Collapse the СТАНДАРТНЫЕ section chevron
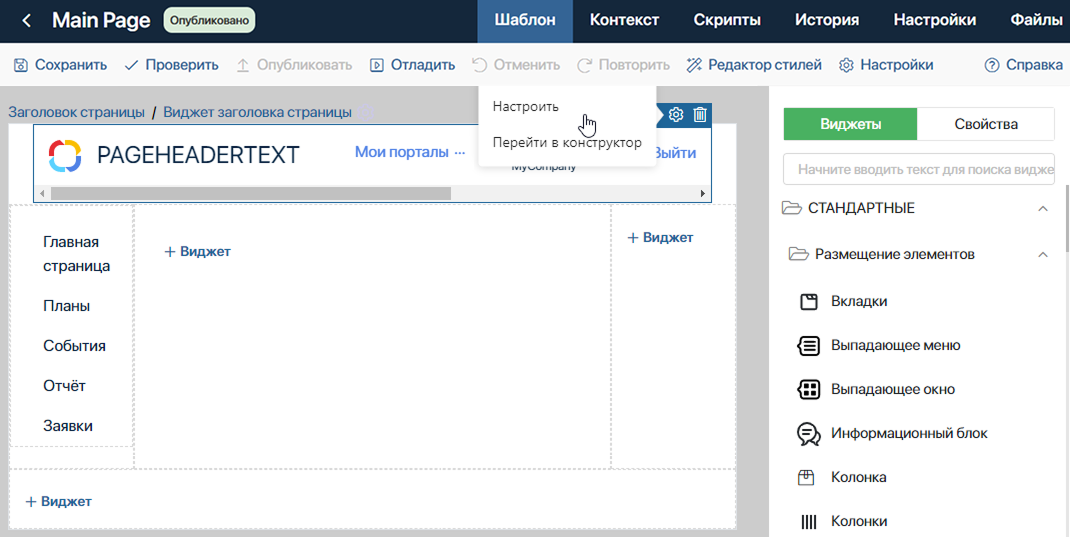 pyautogui.click(x=1043, y=208)
